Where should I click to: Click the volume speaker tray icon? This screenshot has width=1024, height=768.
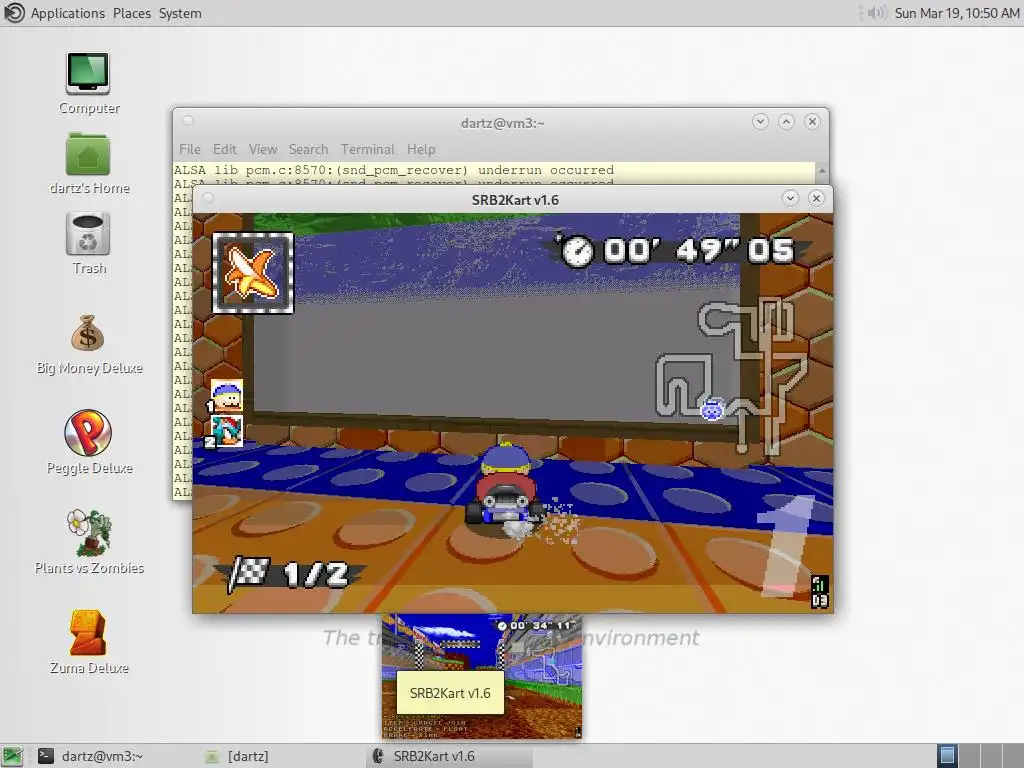point(876,13)
